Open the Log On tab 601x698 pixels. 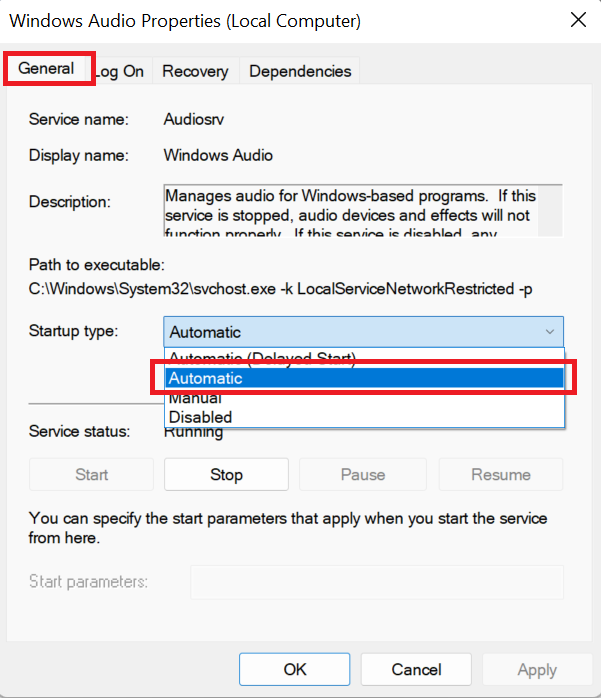120,71
